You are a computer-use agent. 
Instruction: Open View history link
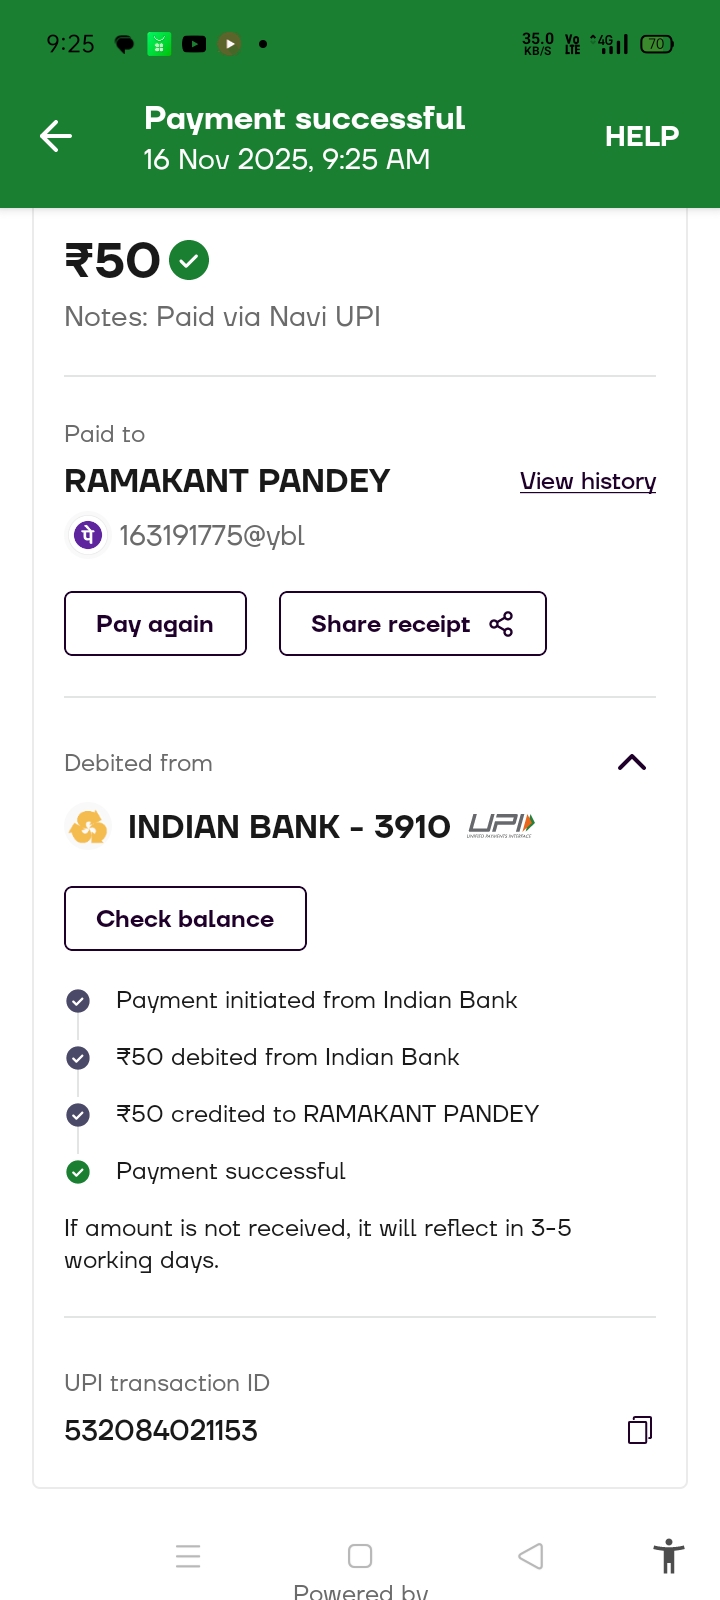click(x=588, y=481)
